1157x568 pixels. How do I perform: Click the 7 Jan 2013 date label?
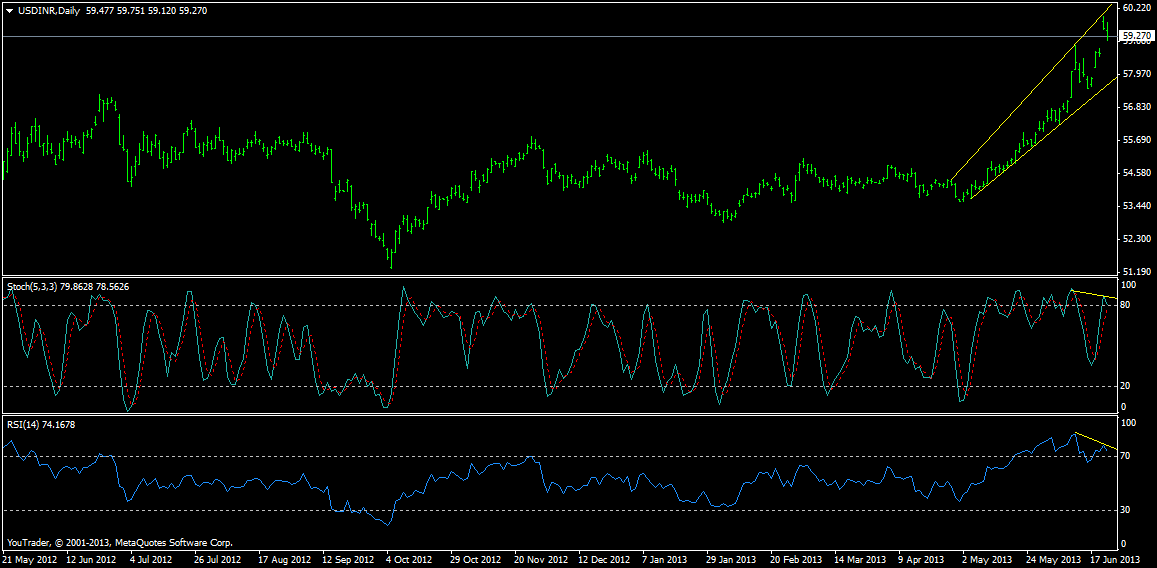664,560
